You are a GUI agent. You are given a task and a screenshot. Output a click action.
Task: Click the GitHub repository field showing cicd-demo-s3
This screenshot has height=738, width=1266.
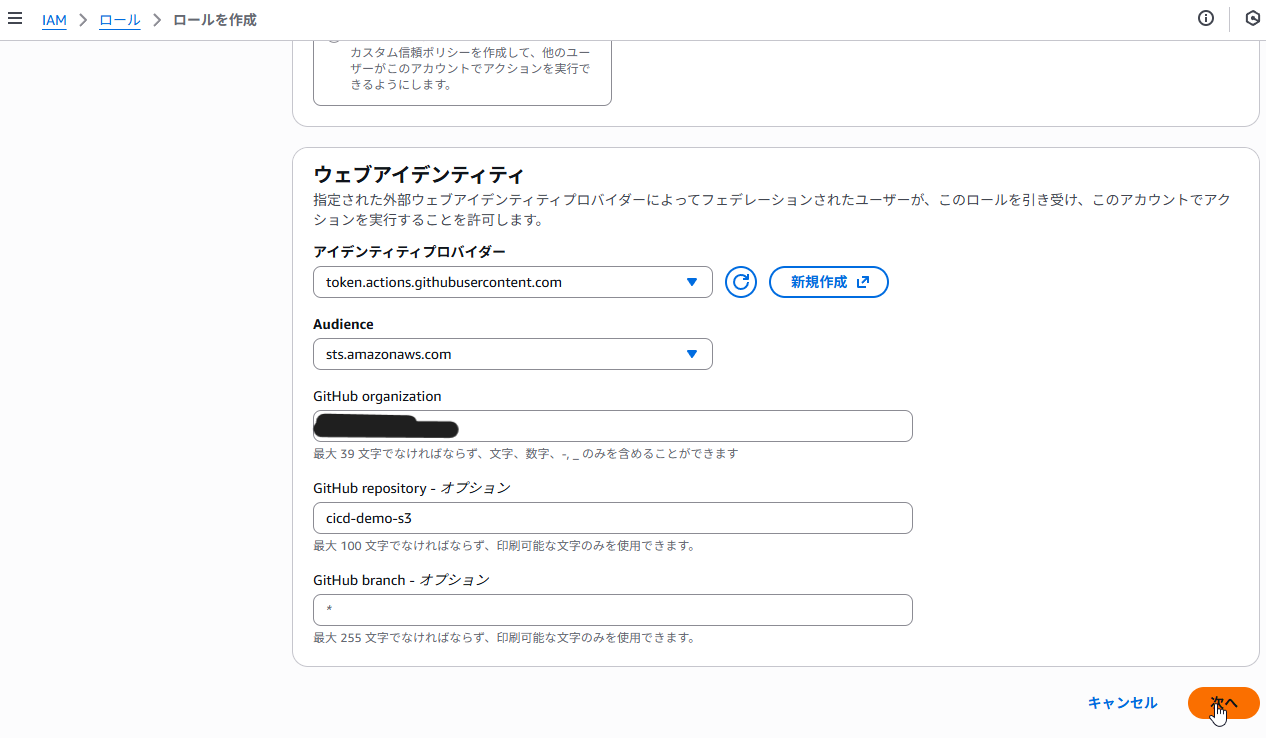point(612,517)
